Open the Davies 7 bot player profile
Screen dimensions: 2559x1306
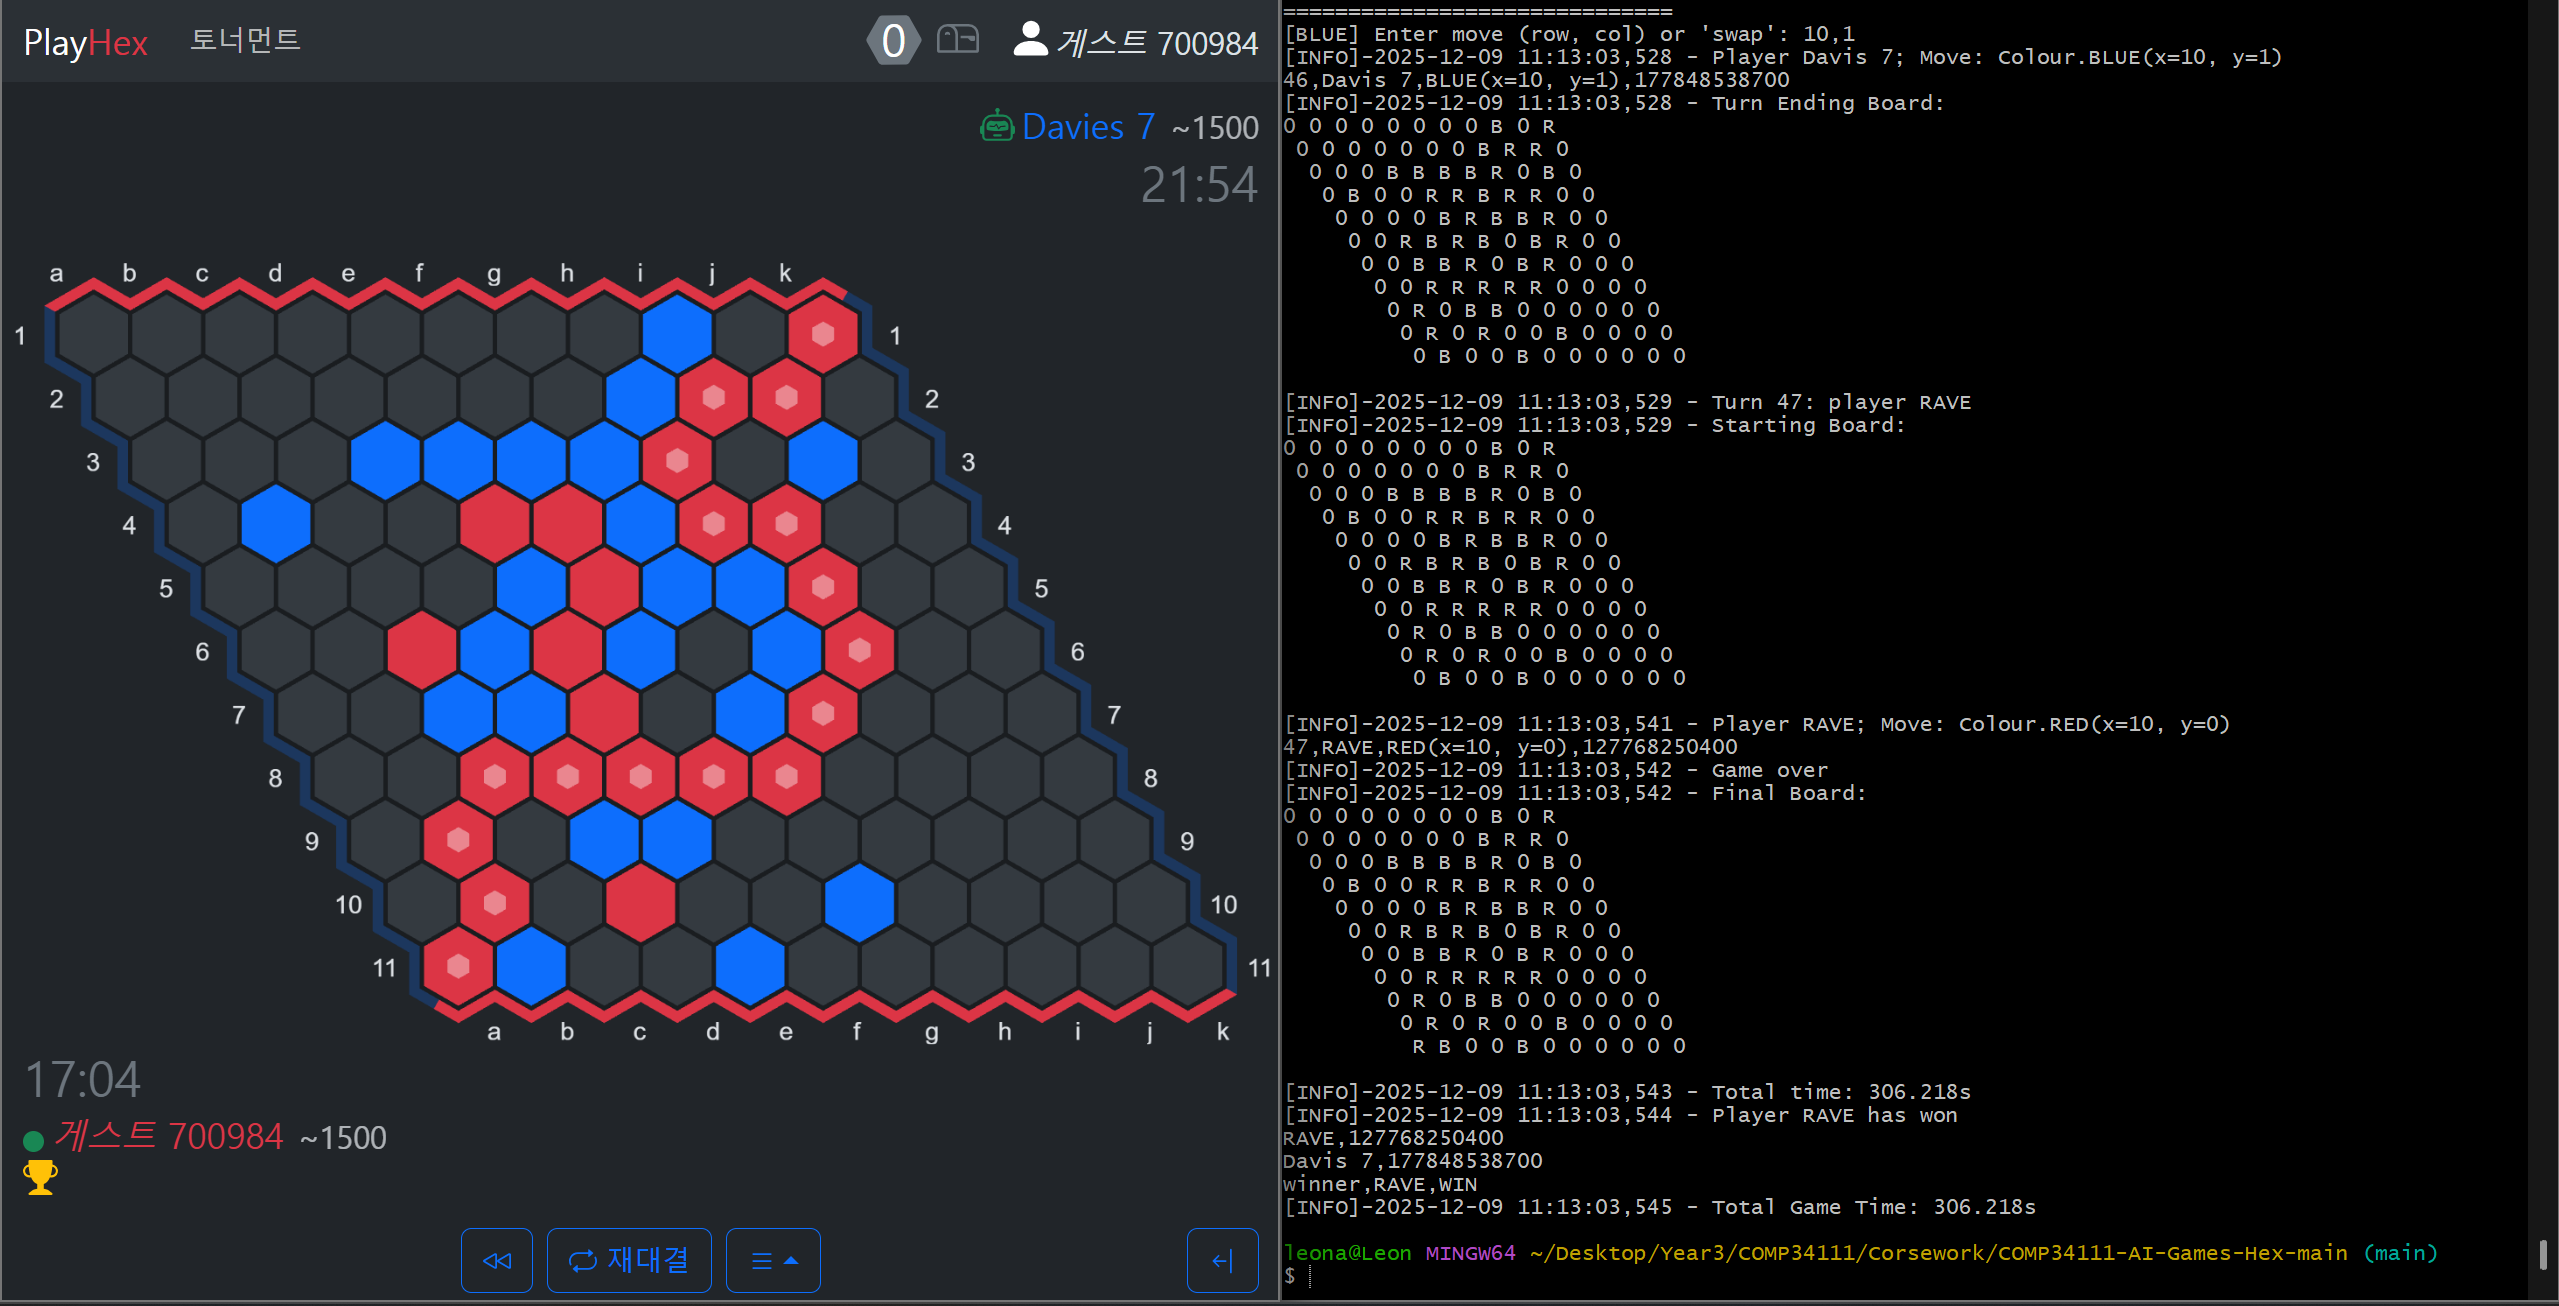pos(1088,127)
